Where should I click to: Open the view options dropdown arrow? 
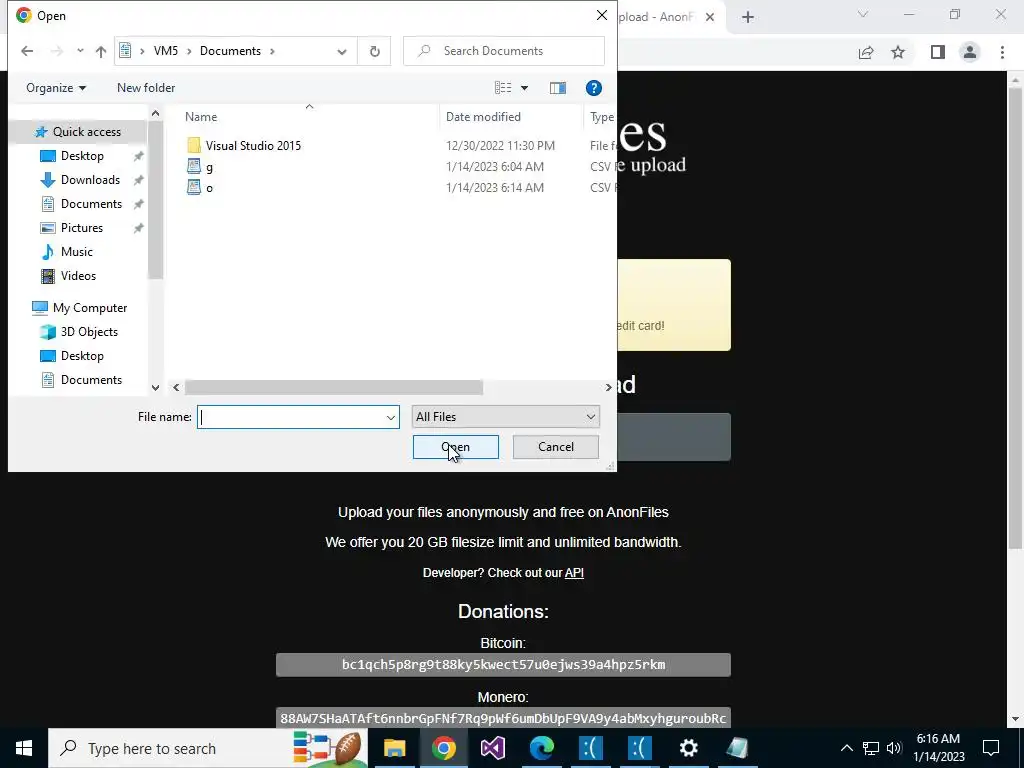tap(524, 88)
